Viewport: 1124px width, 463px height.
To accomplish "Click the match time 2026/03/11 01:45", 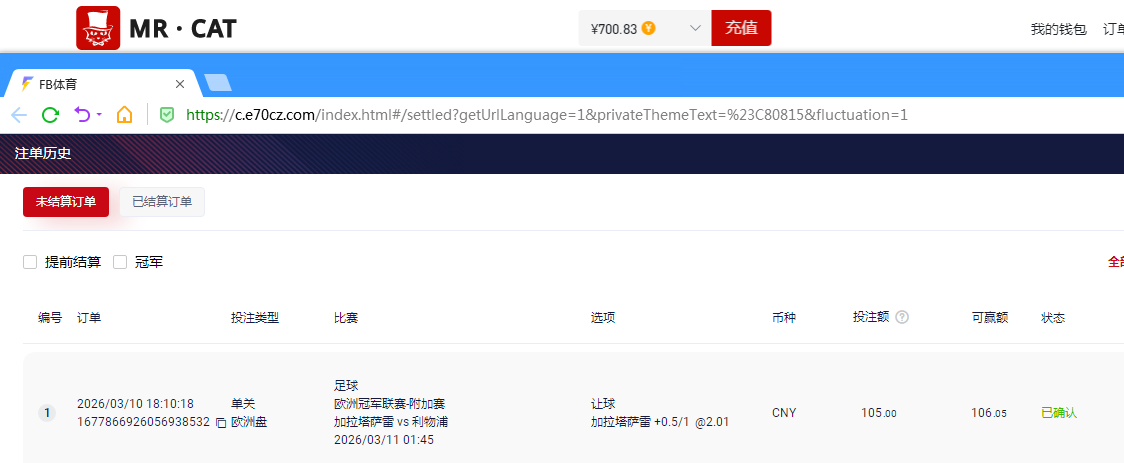I will [384, 440].
